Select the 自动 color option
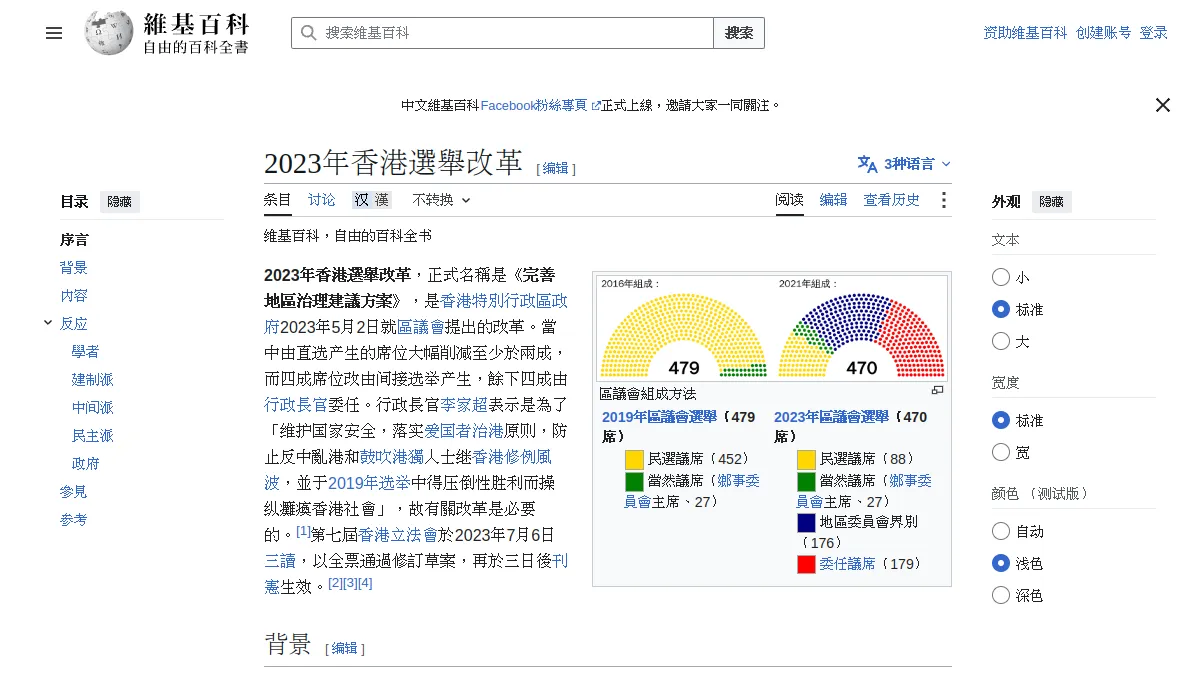Screen dimensions: 1200x675 (1001, 531)
